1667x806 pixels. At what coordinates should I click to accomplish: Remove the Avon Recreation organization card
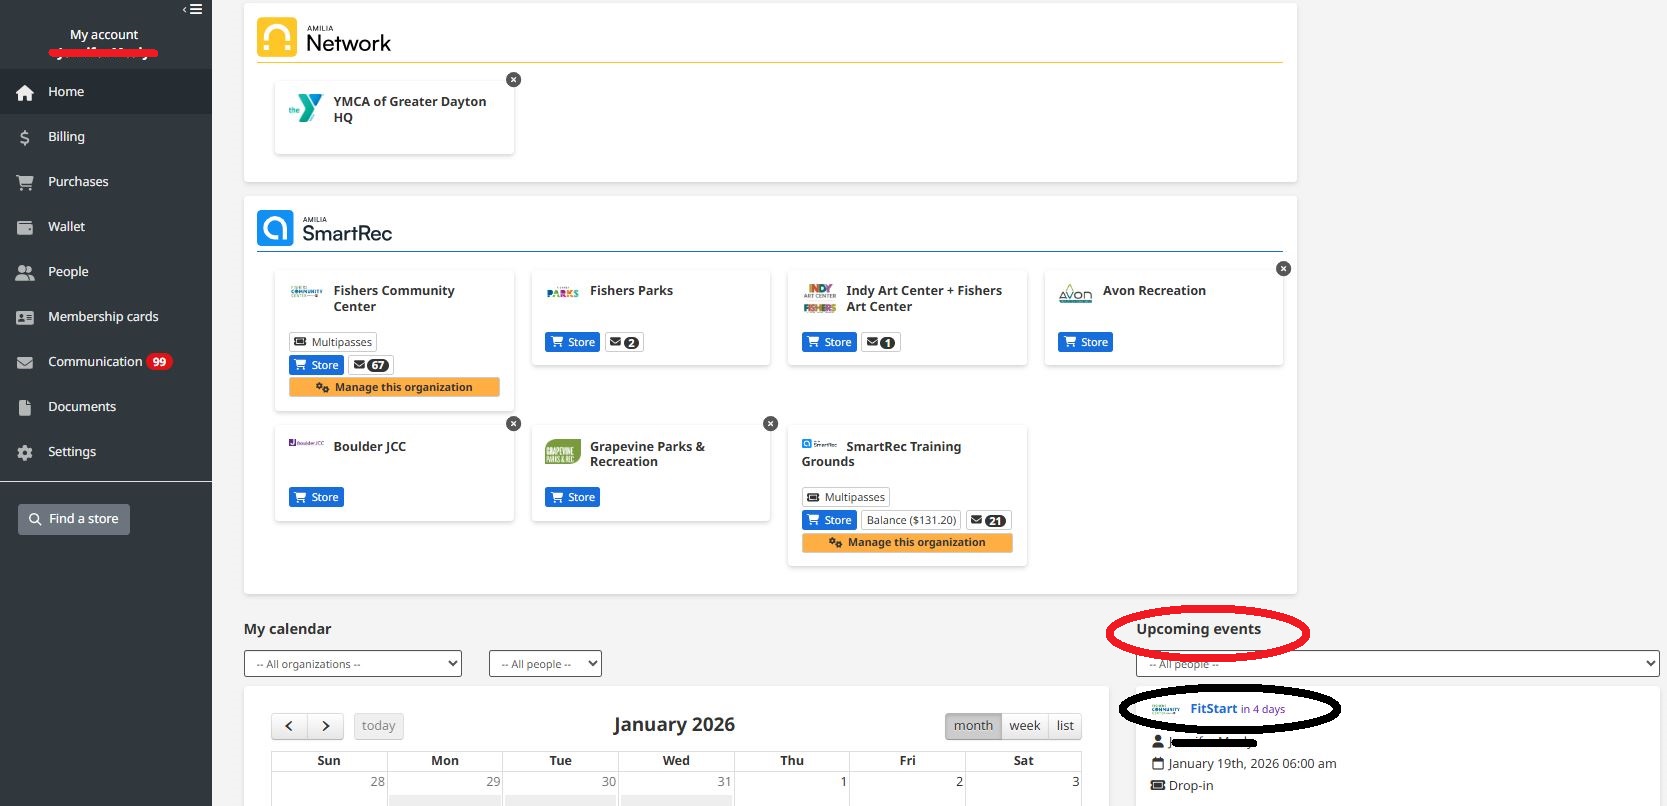[x=1283, y=269]
